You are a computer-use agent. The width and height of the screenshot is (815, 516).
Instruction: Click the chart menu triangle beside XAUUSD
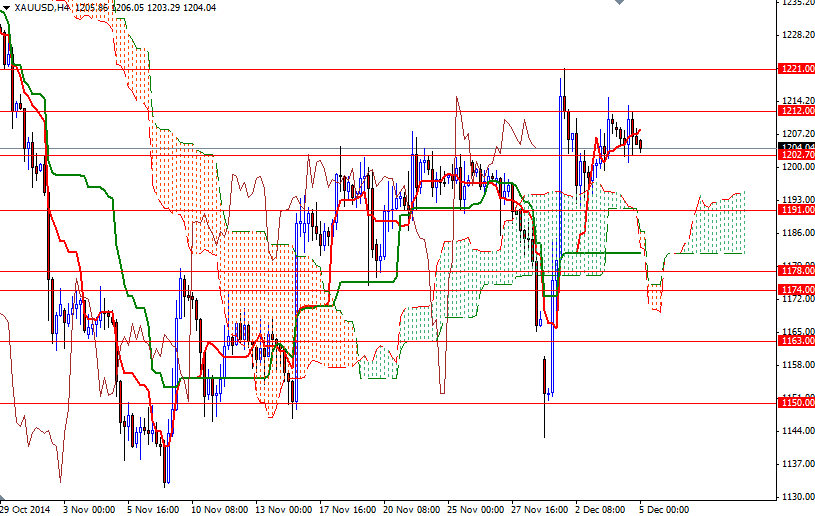click(7, 7)
